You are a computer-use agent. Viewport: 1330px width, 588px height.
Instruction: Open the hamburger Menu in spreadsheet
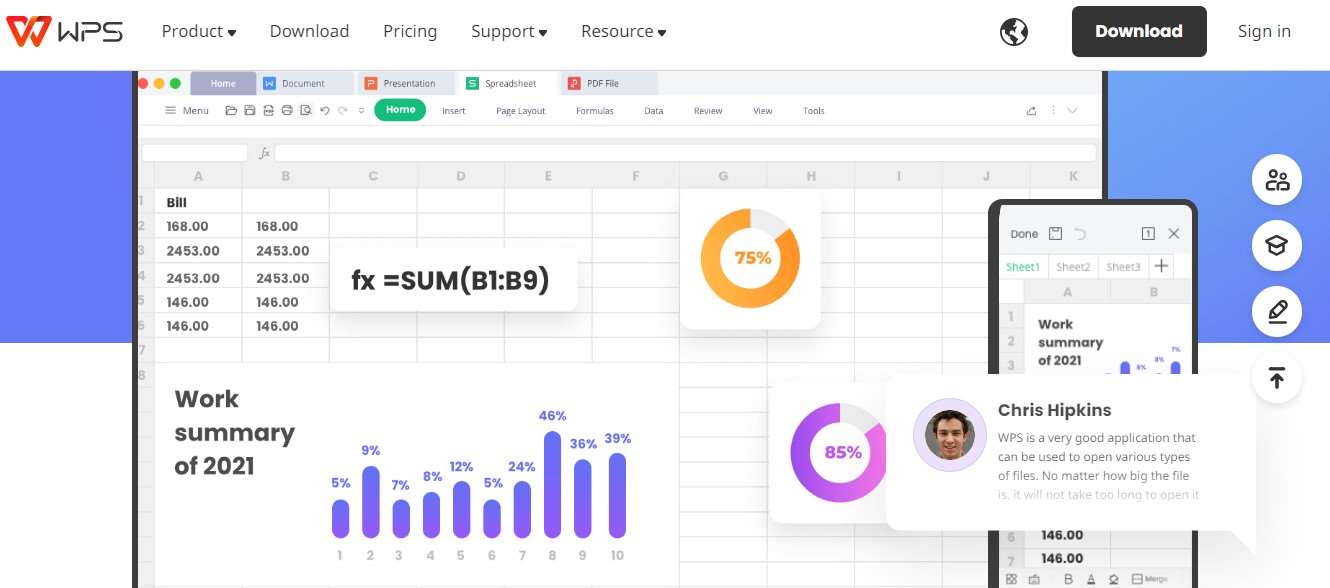point(187,110)
